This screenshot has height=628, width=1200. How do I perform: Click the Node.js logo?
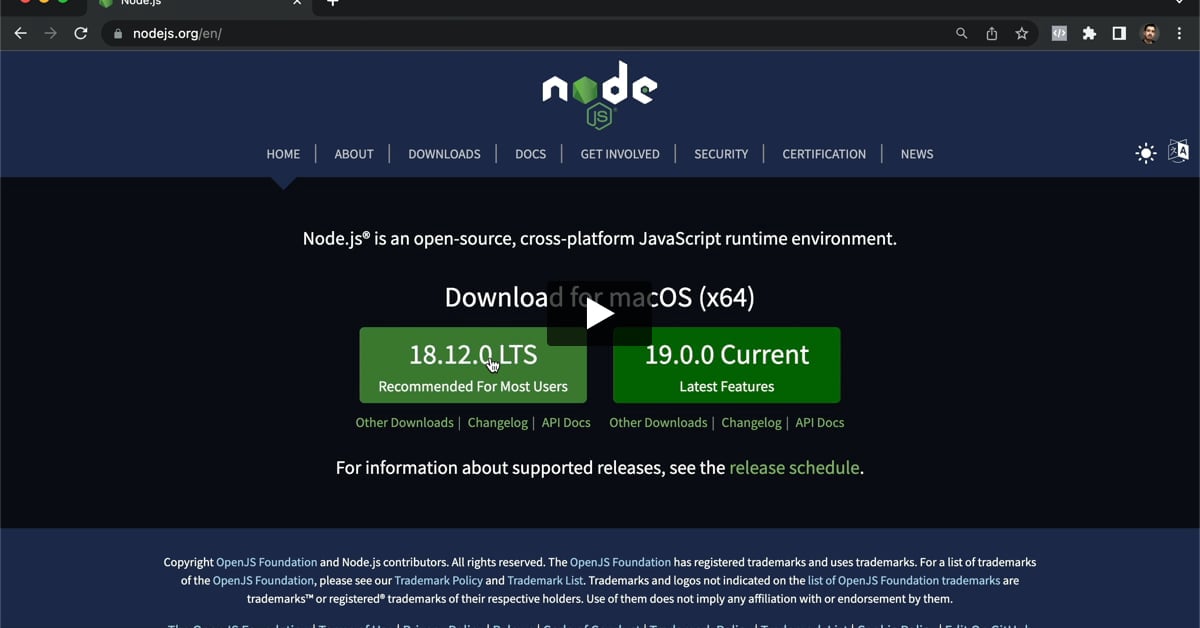600,95
